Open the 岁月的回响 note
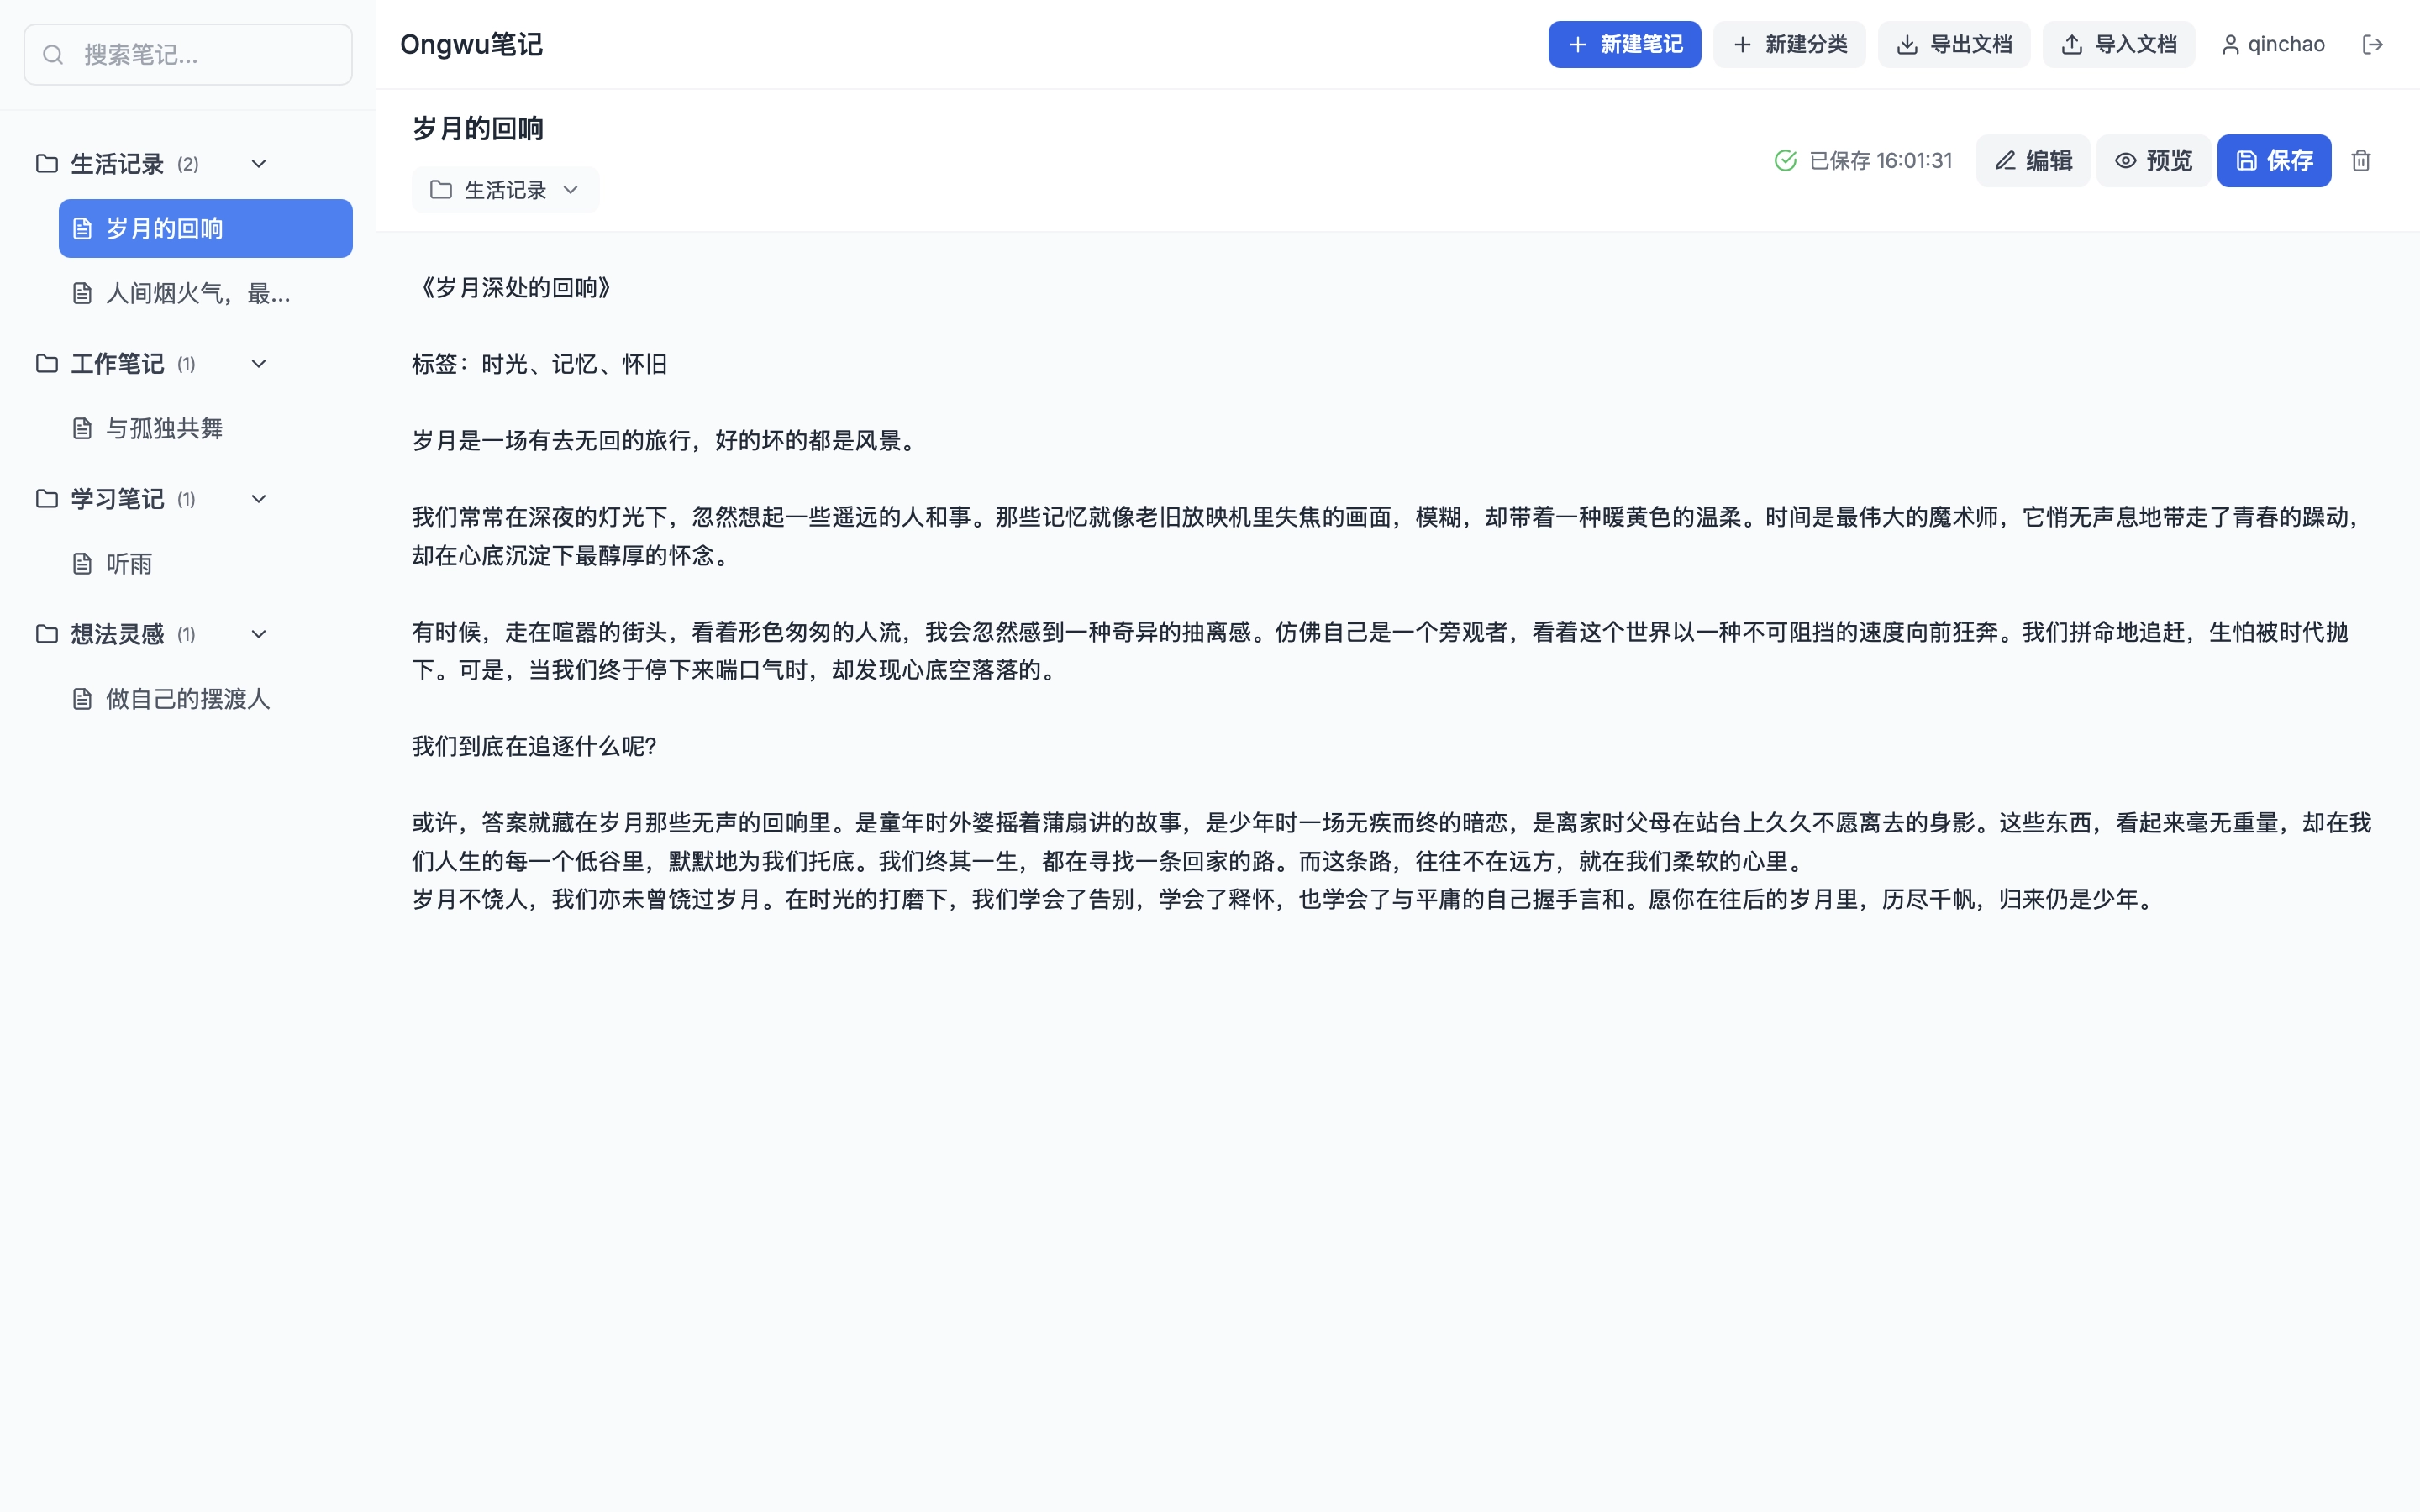This screenshot has width=2420, height=1512. click(205, 229)
